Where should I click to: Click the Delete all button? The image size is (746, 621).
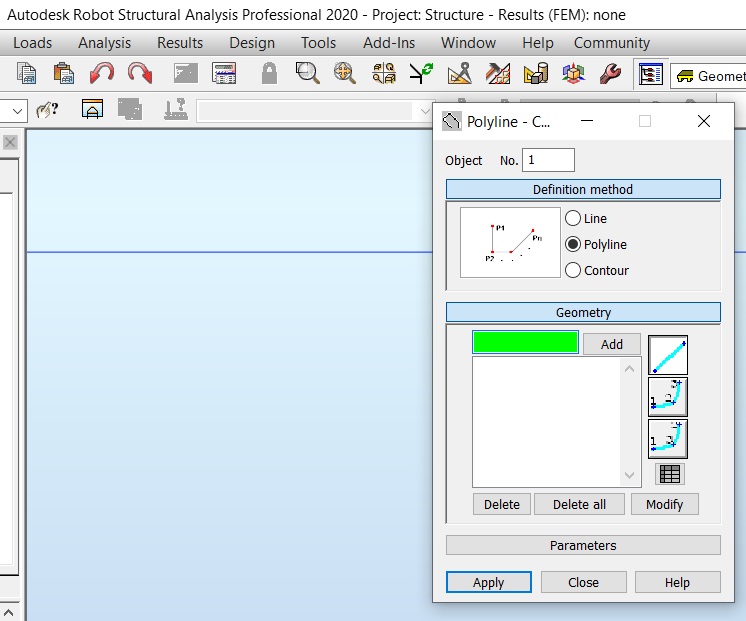(x=579, y=504)
